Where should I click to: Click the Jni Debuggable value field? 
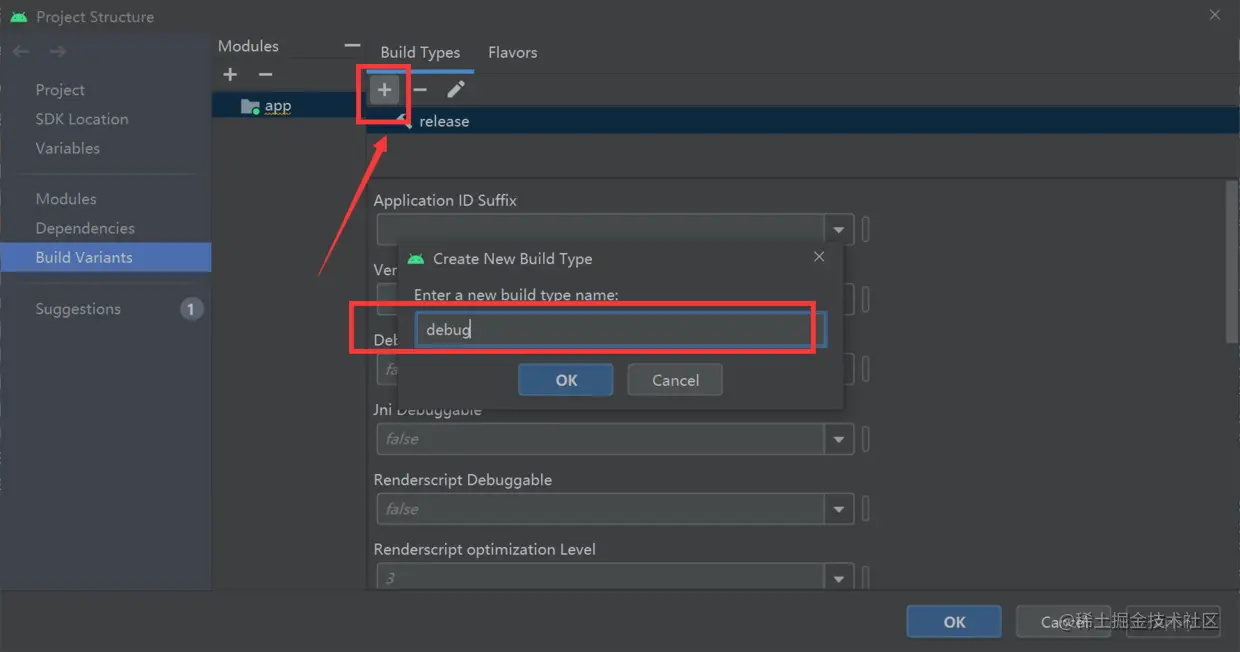[x=601, y=439]
